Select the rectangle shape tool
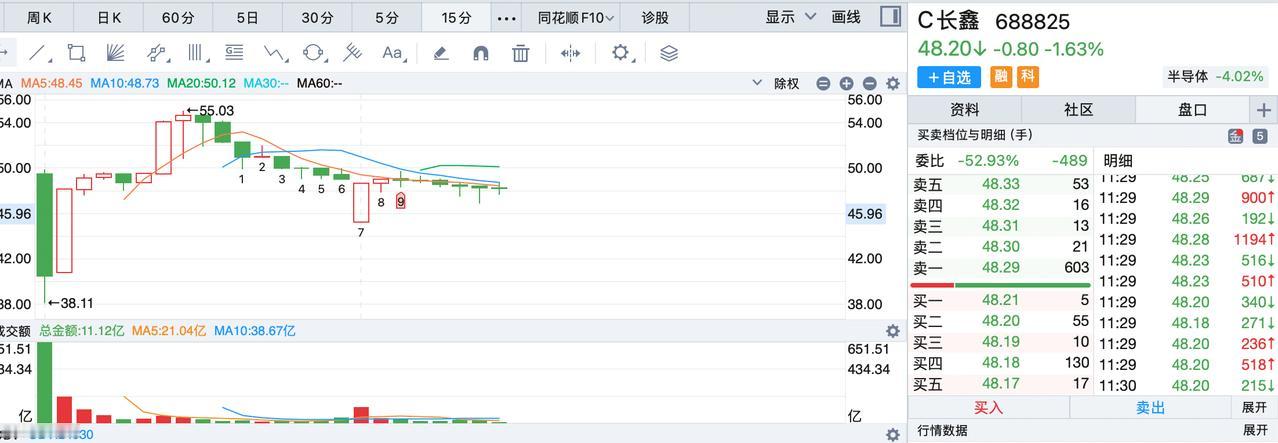Screen dimensions: 1278x443 [76, 53]
